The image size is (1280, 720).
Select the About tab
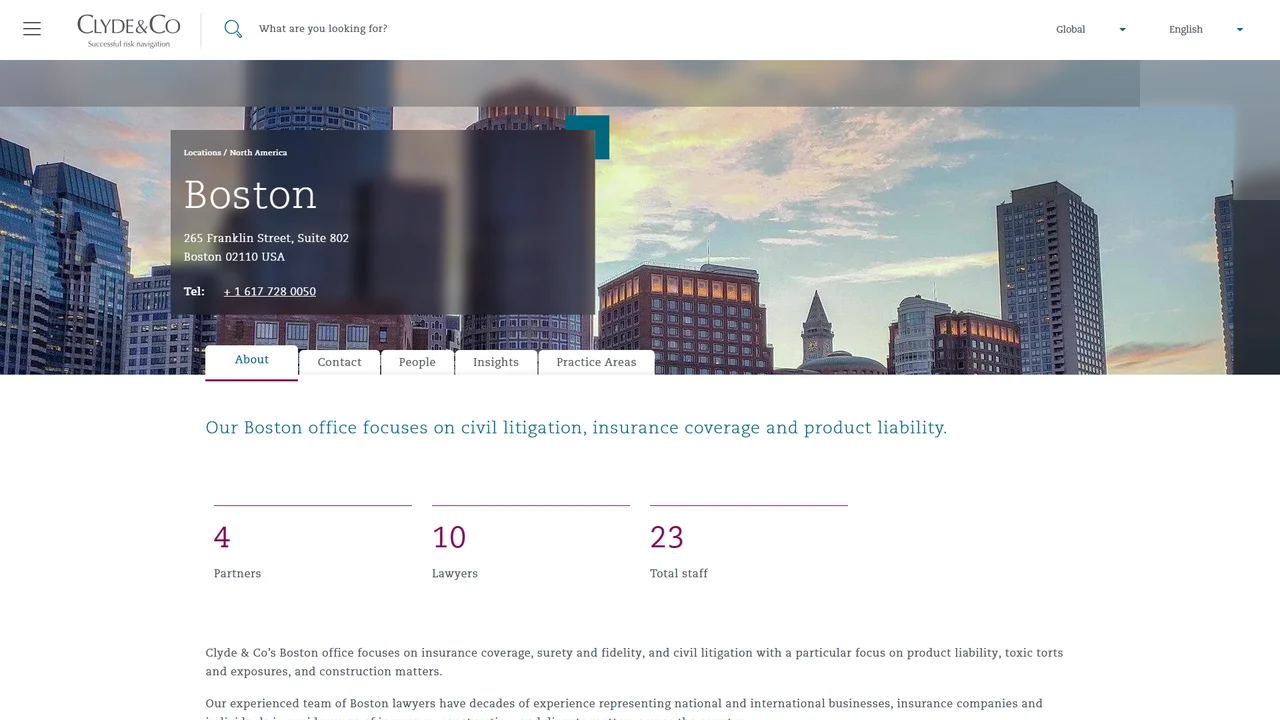[x=252, y=361]
